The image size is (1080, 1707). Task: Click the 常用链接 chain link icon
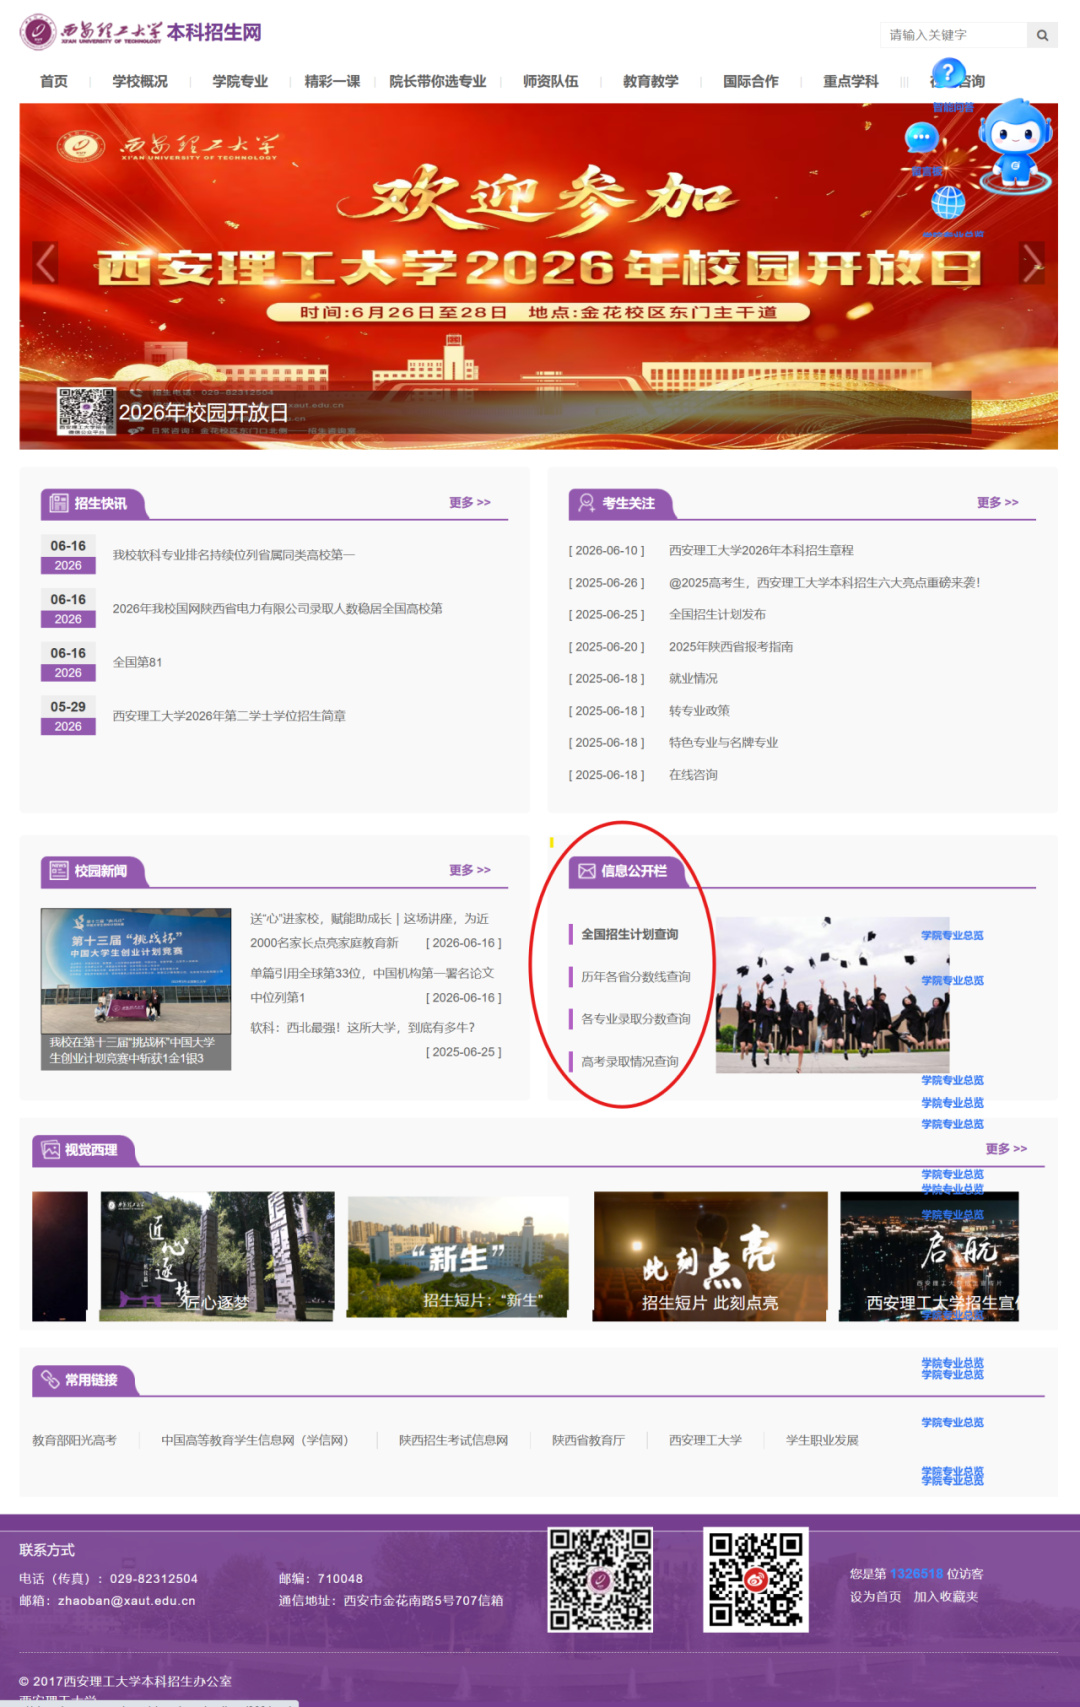click(x=50, y=1380)
